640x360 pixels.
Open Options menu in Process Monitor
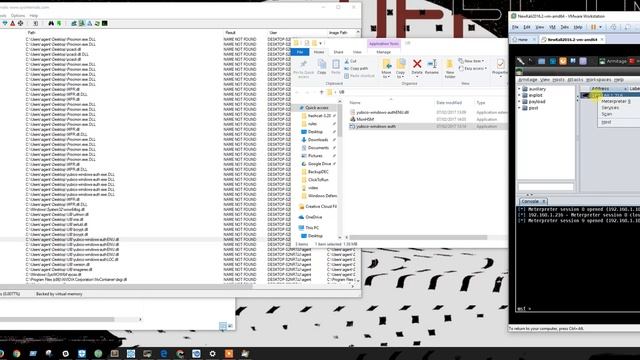point(18,16)
